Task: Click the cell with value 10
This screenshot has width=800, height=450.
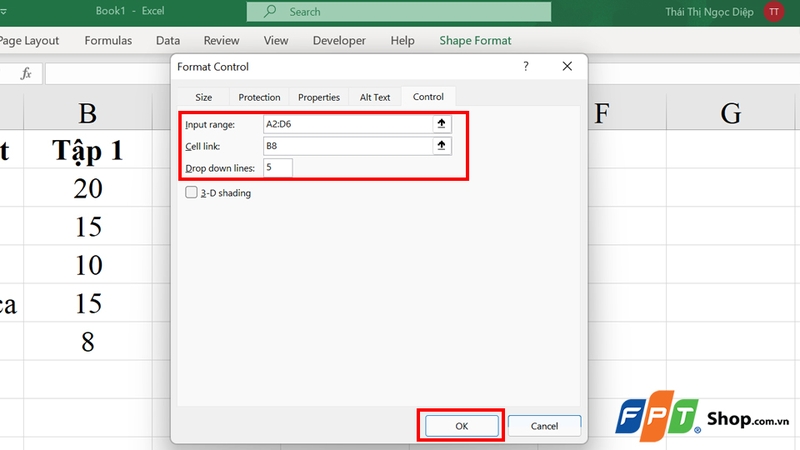Action: tap(88, 264)
